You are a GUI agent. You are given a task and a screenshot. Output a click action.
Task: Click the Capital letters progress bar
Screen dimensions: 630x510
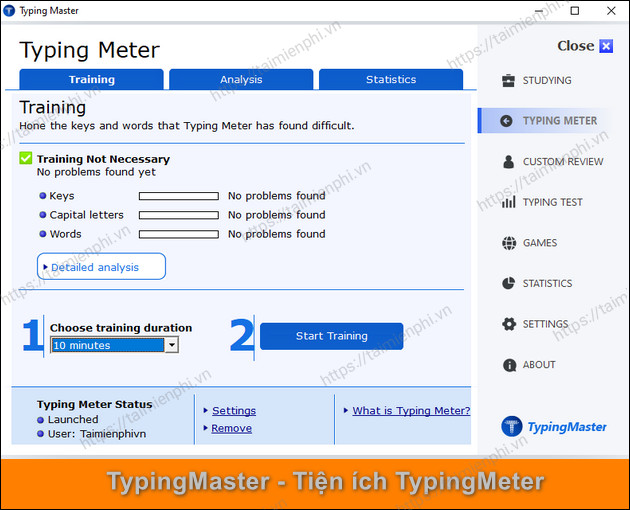click(179, 215)
